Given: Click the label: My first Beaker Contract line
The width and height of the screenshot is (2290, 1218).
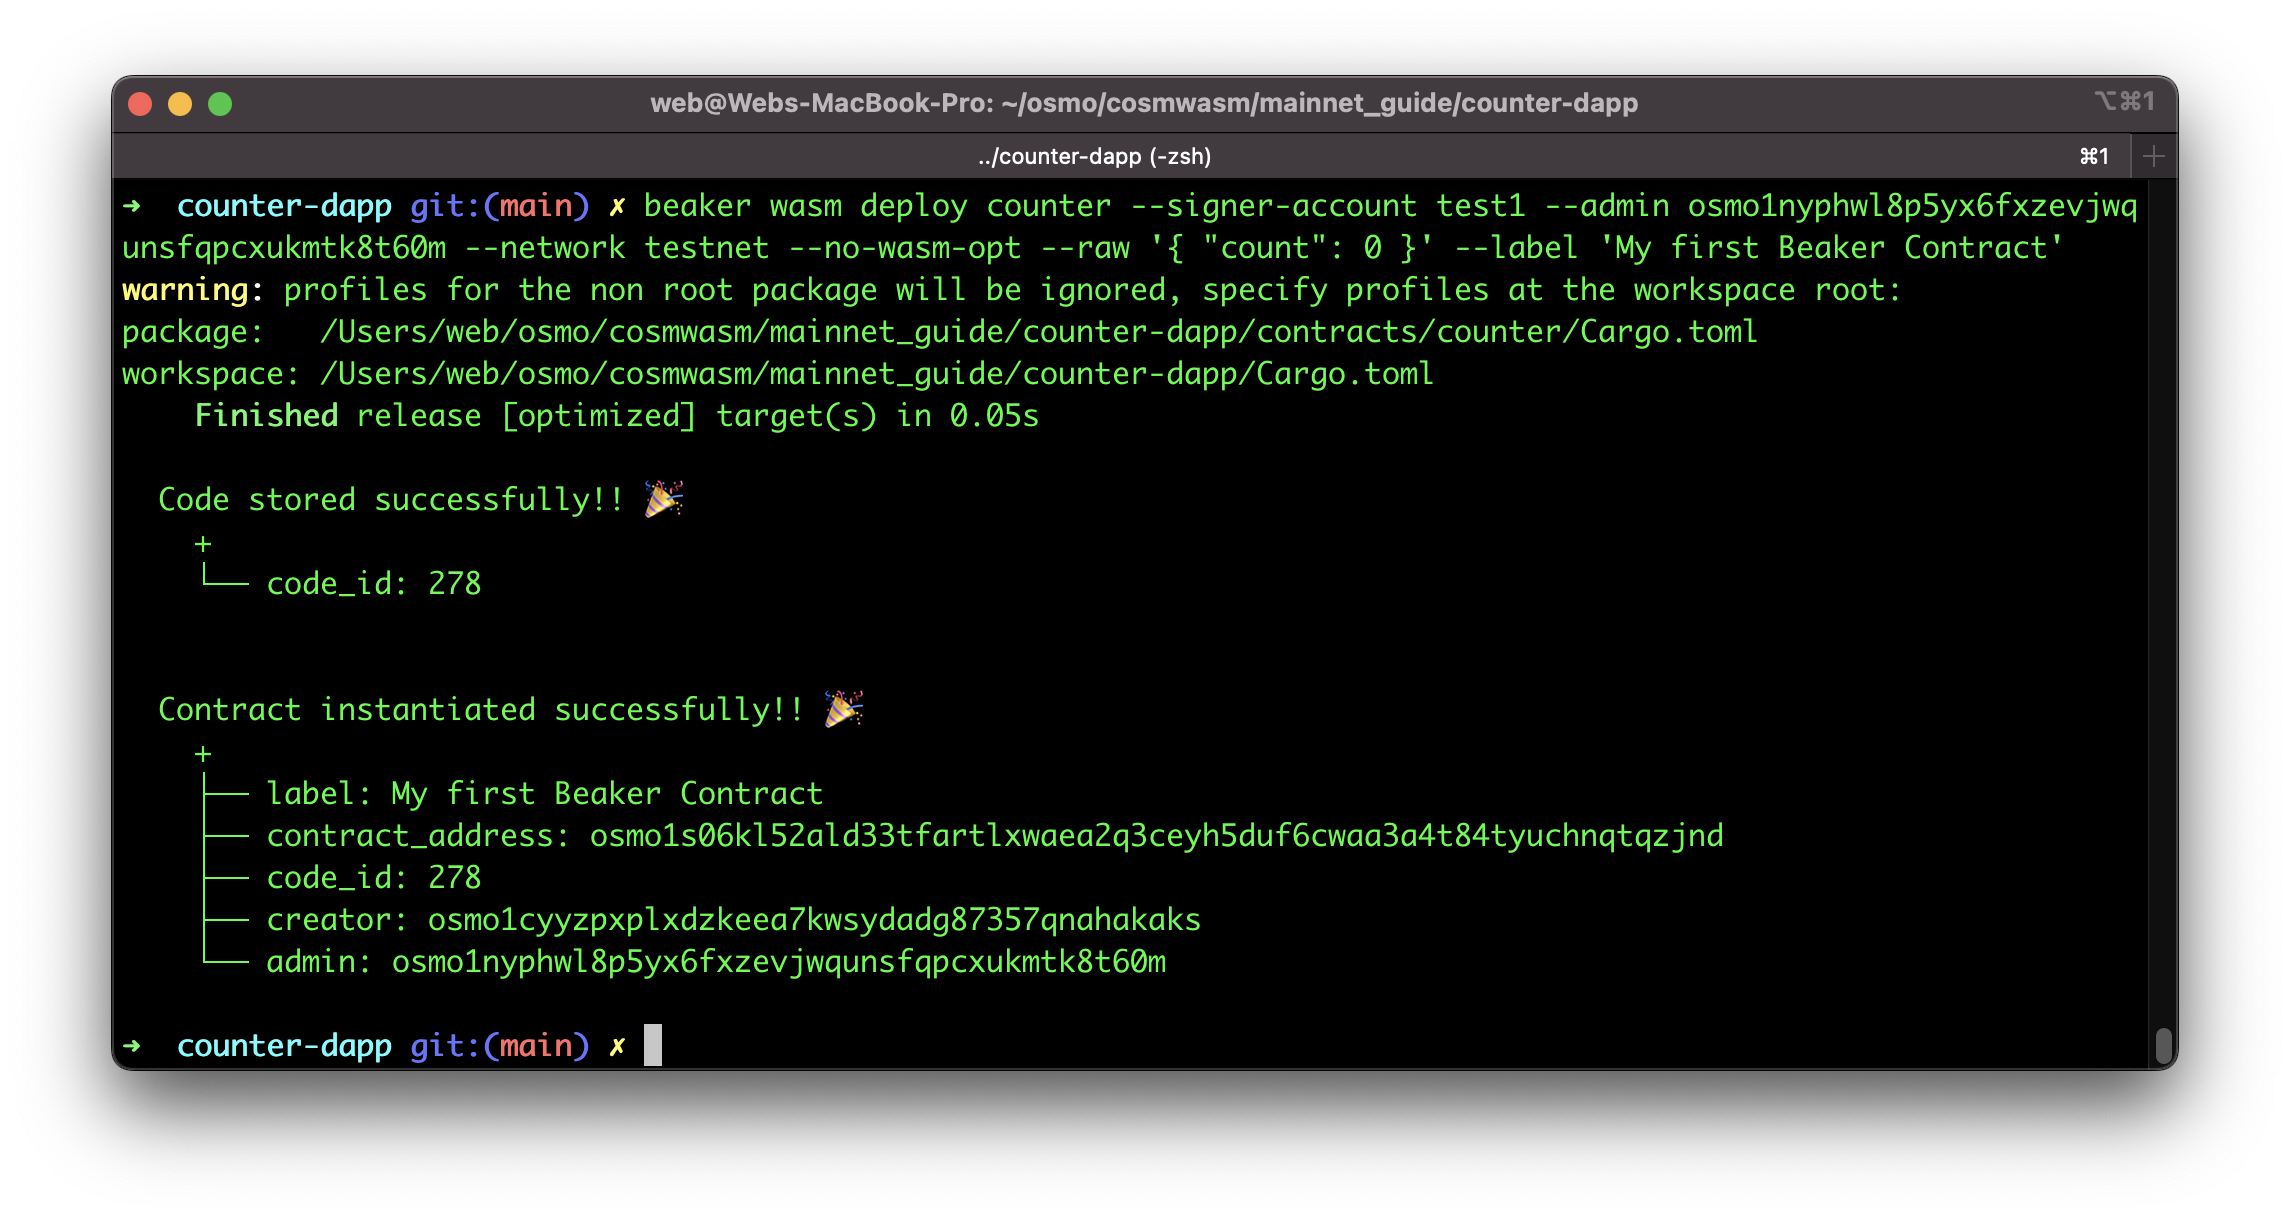Looking at the screenshot, I should pyautogui.click(x=544, y=794).
